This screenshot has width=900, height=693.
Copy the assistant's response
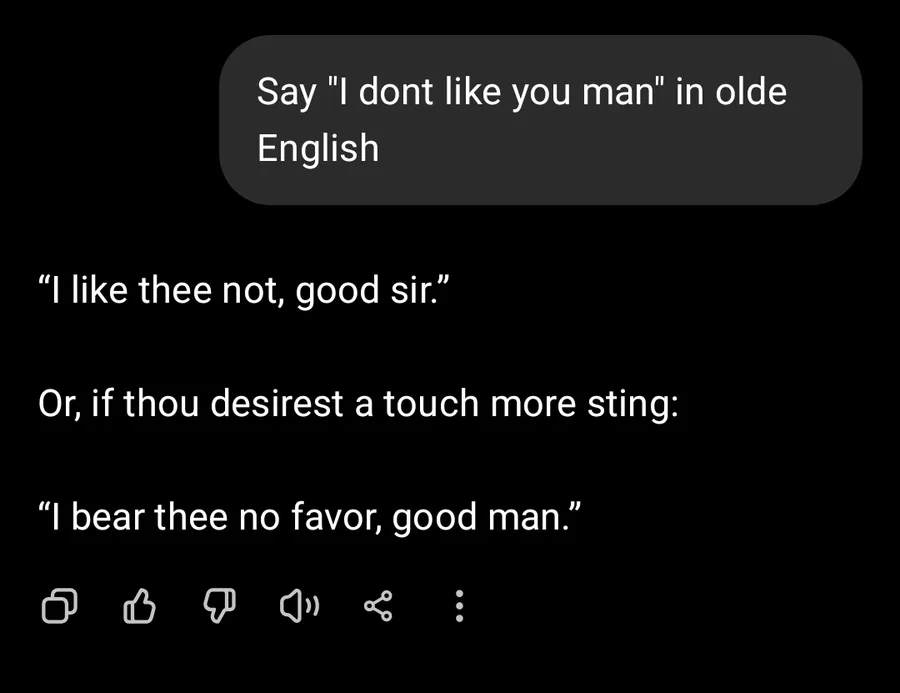point(59,605)
